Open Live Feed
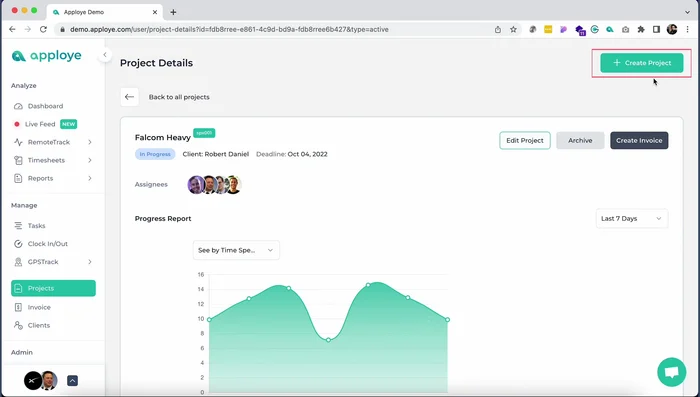The height and width of the screenshot is (397, 700). coord(40,124)
